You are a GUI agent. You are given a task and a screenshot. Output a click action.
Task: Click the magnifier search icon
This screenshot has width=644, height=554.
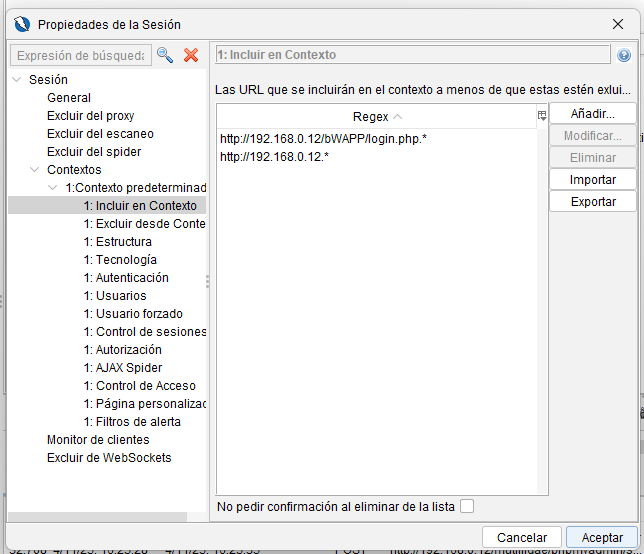(x=165, y=56)
